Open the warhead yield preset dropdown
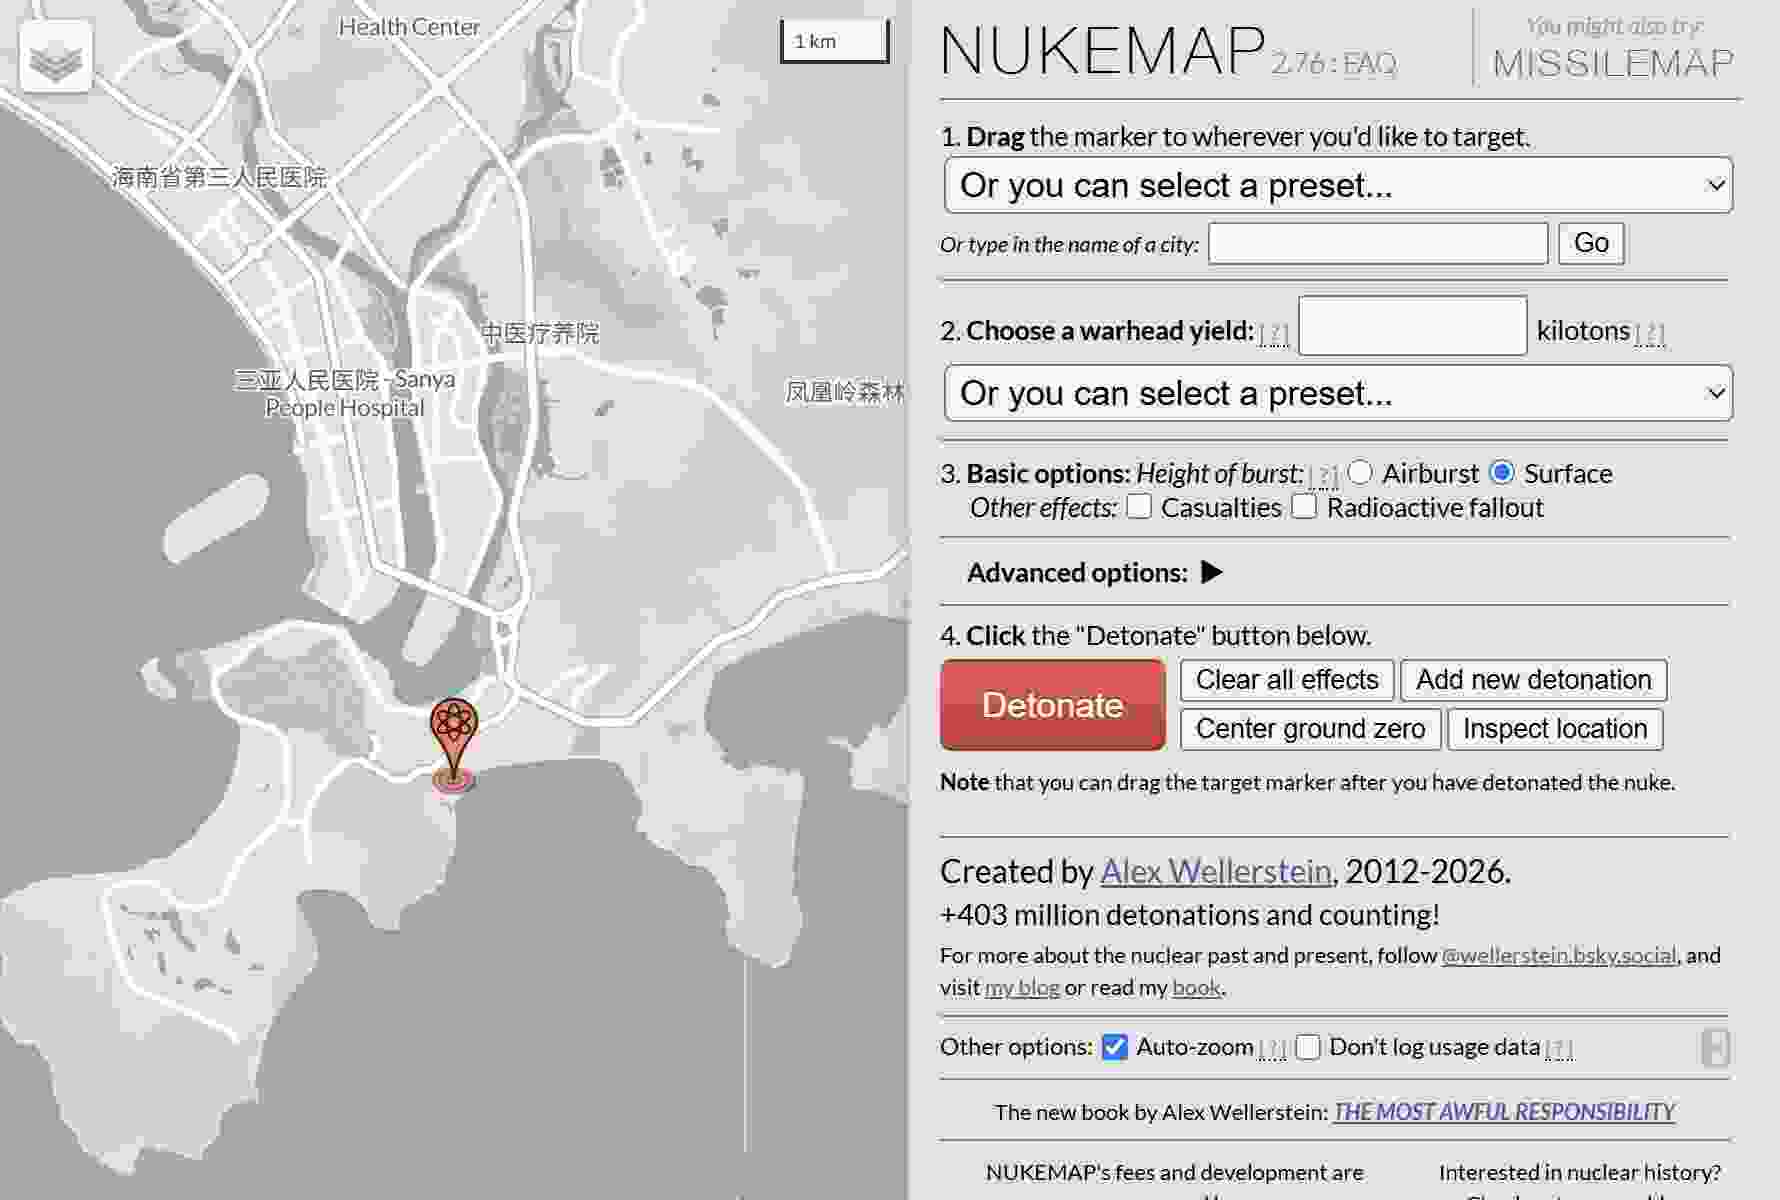This screenshot has height=1200, width=1780. pyautogui.click(x=1338, y=393)
